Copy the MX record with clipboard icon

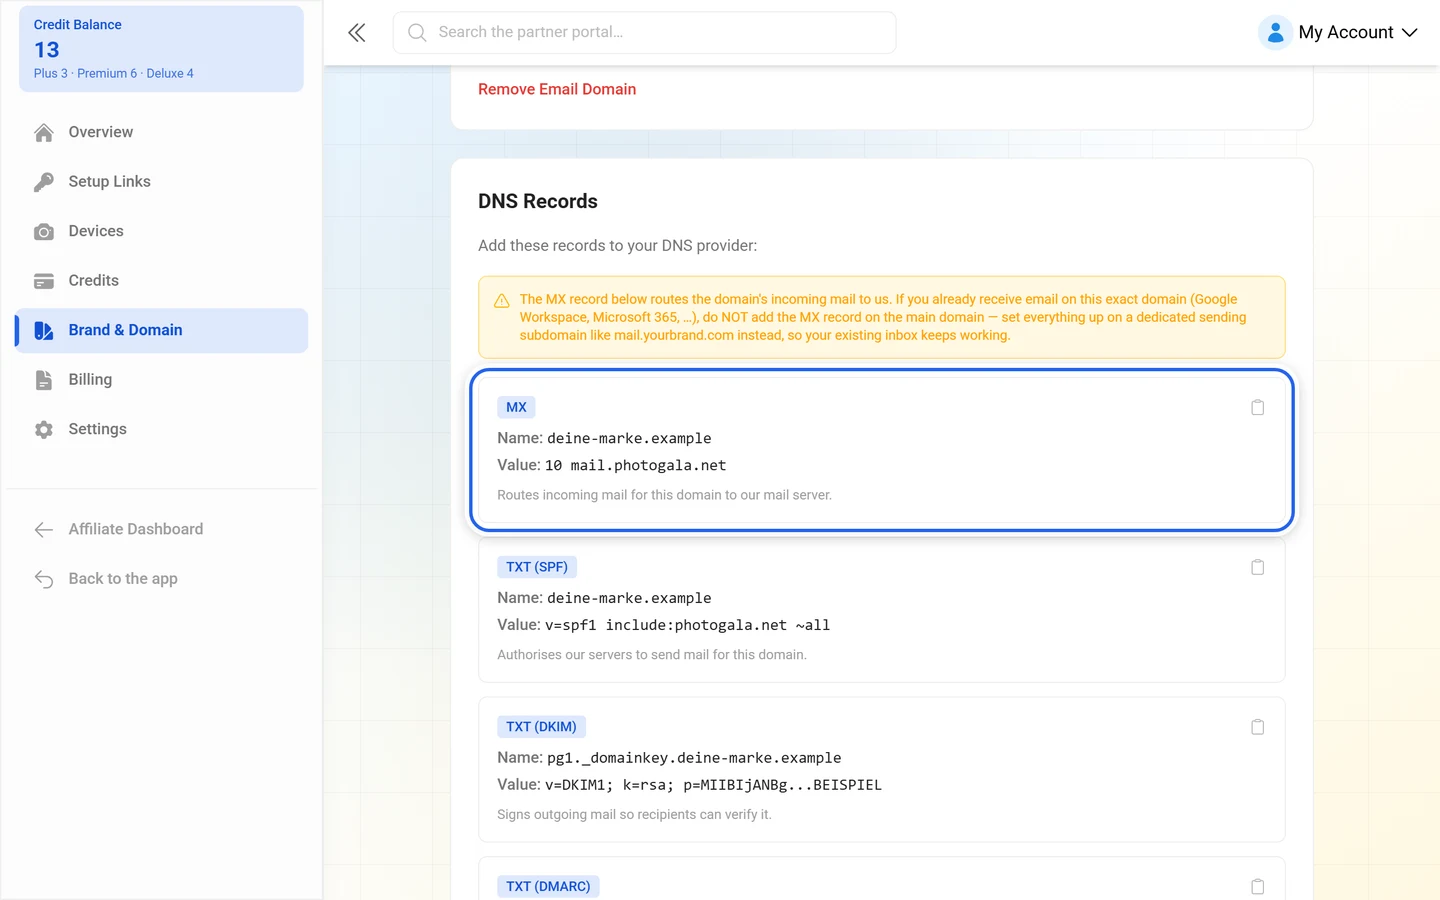pos(1258,407)
